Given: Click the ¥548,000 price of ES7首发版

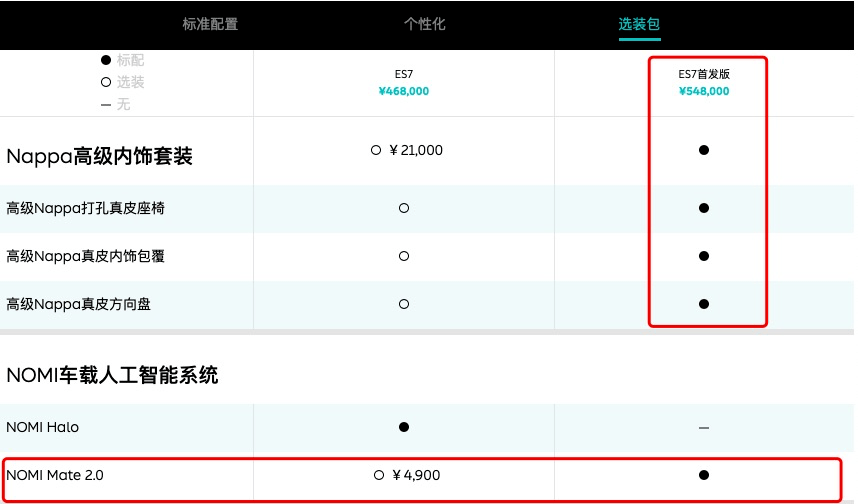Looking at the screenshot, I should (x=704, y=91).
